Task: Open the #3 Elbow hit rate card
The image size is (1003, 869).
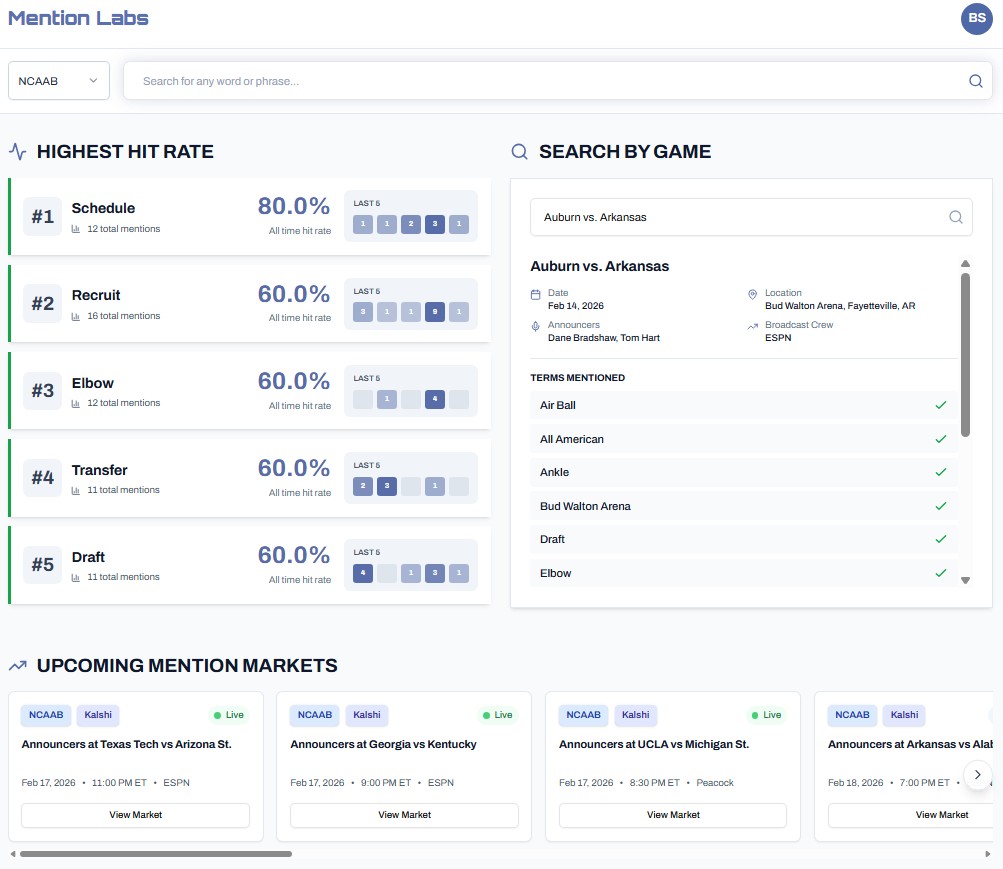Action: coord(249,391)
